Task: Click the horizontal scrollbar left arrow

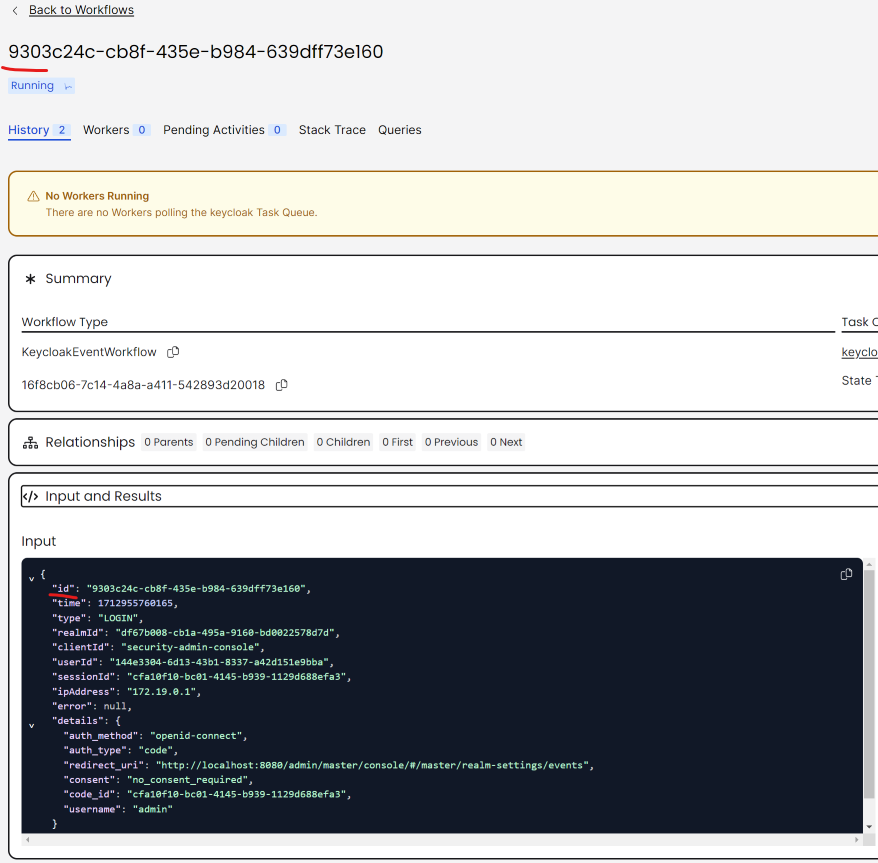Action: [x=27, y=839]
